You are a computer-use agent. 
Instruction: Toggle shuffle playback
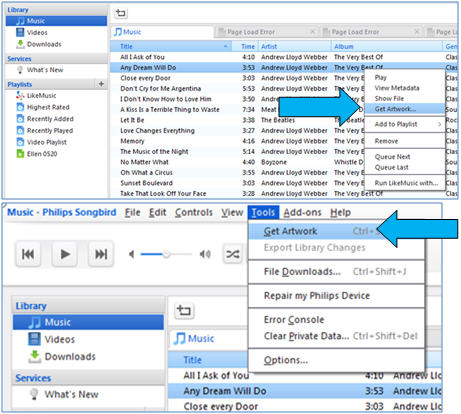click(x=232, y=254)
